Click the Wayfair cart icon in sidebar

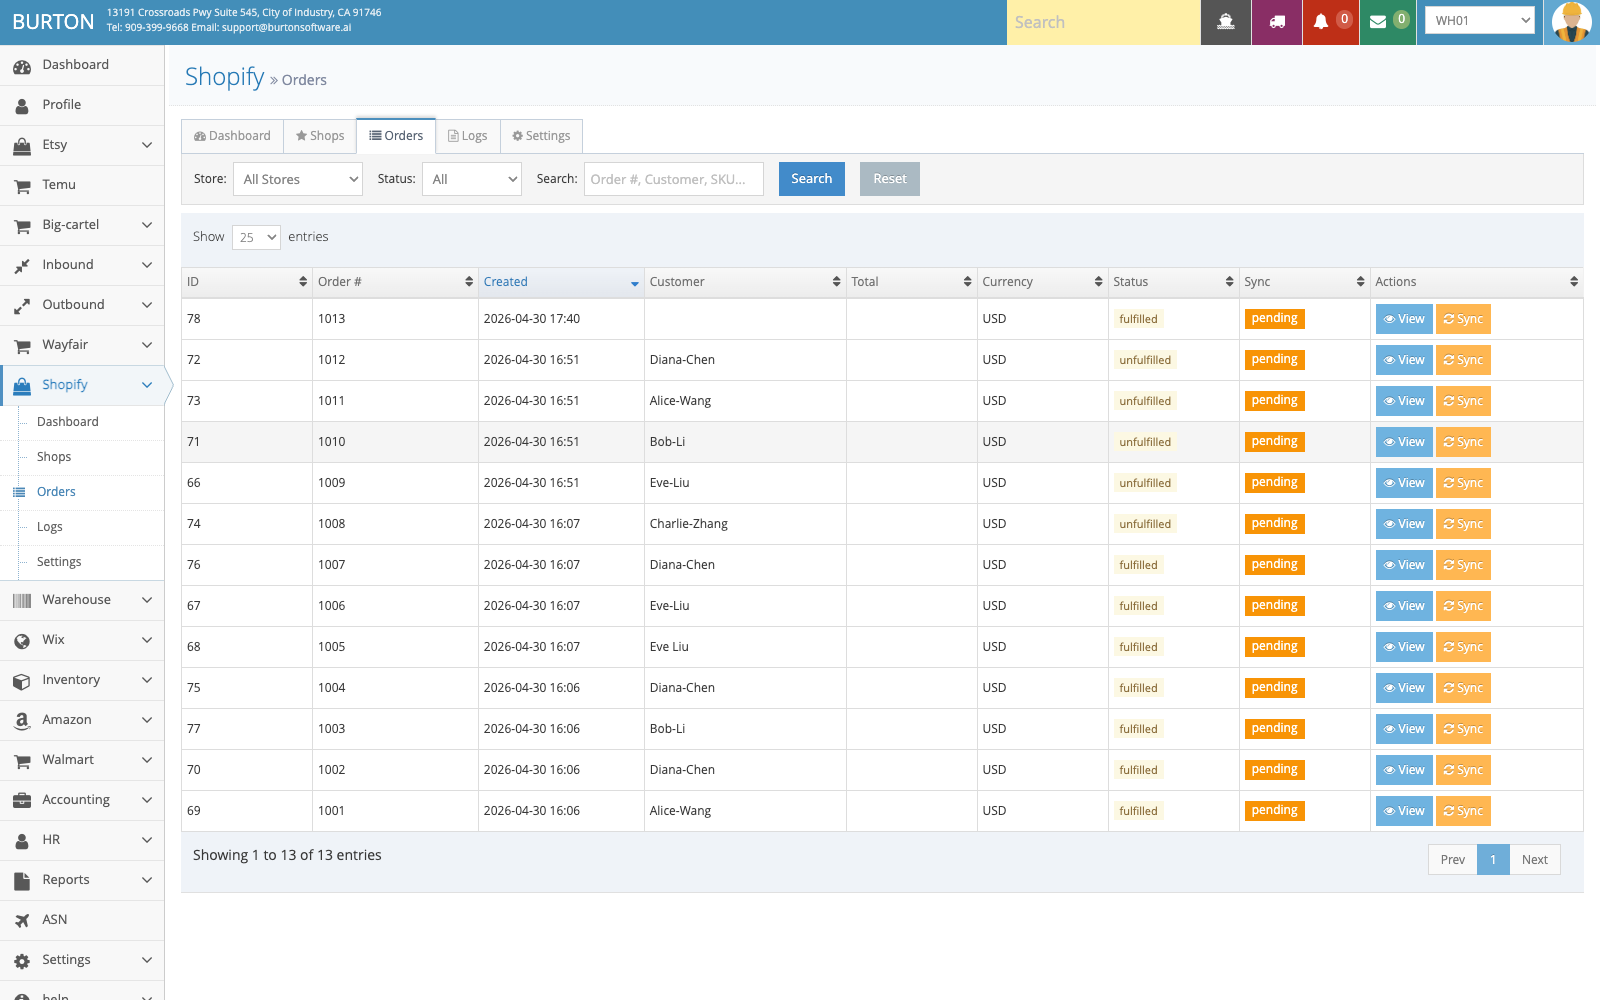click(x=22, y=346)
